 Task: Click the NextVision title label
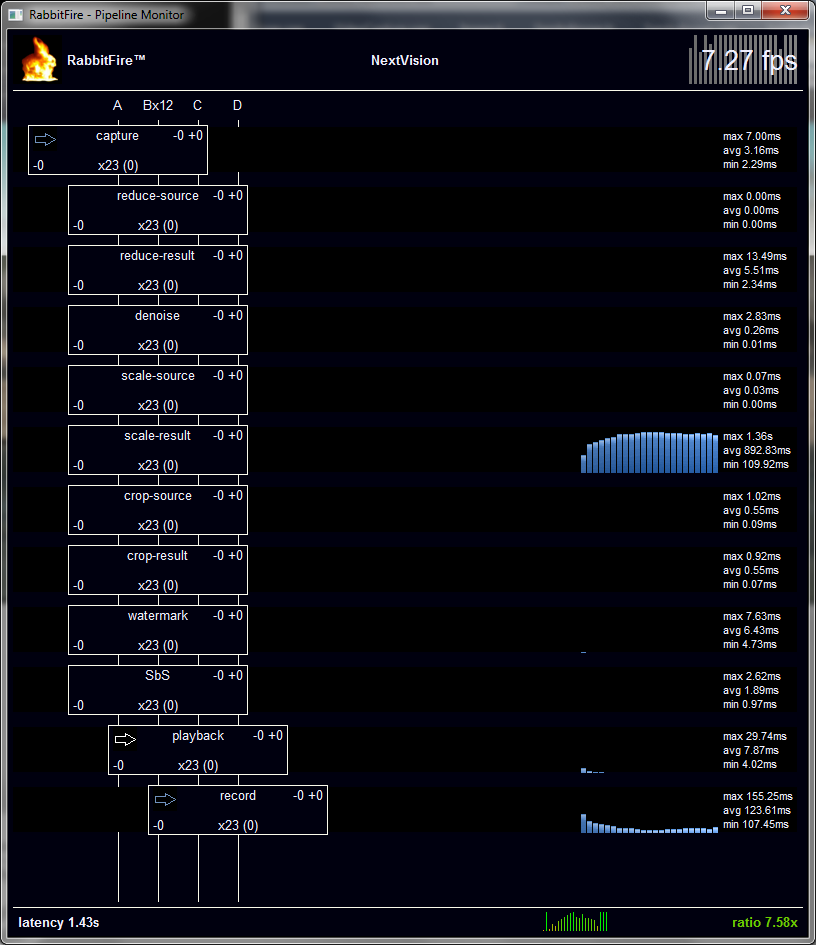pyautogui.click(x=404, y=60)
